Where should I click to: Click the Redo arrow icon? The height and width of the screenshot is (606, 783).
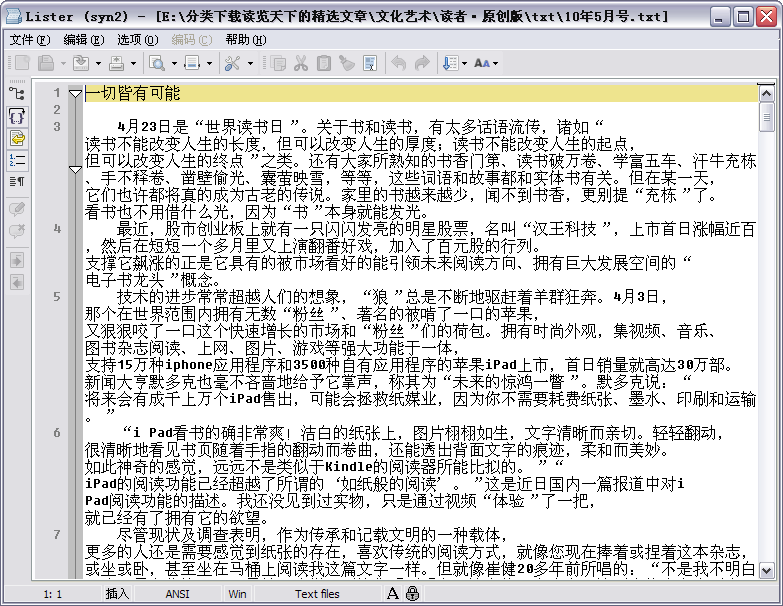422,63
